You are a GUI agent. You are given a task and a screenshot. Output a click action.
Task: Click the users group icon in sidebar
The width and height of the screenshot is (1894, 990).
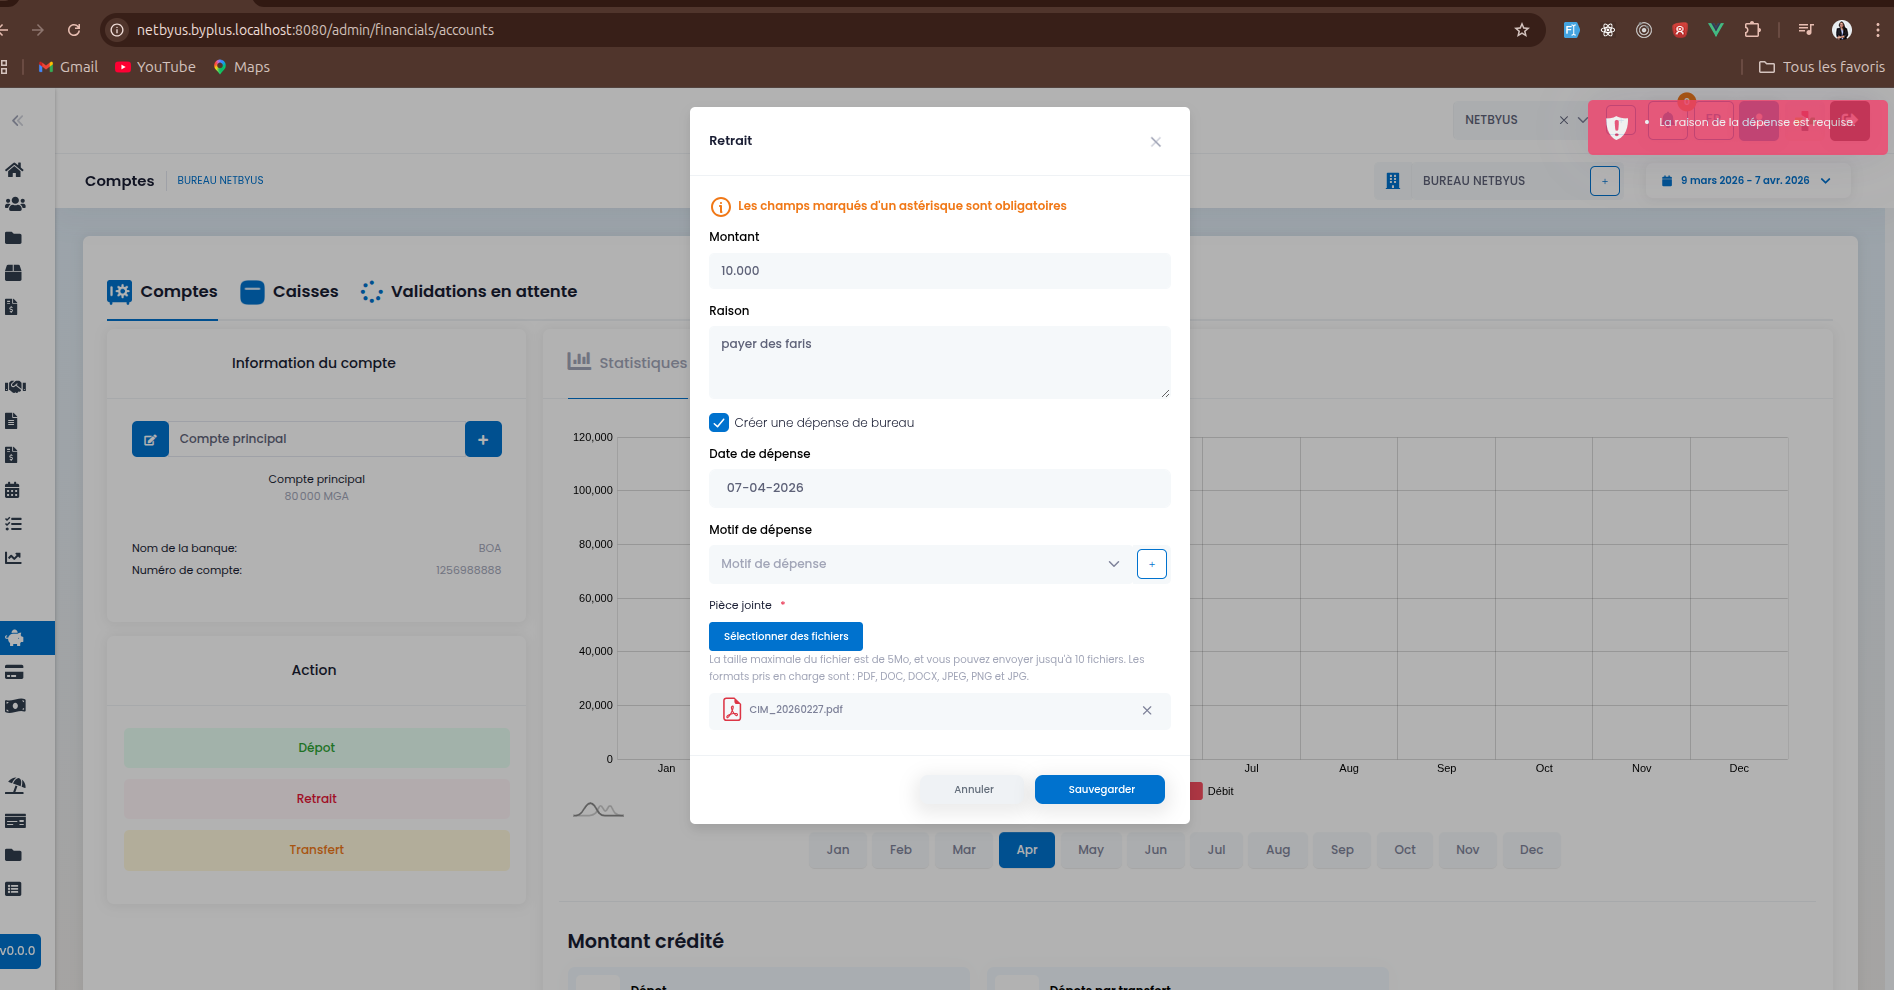tap(15, 204)
